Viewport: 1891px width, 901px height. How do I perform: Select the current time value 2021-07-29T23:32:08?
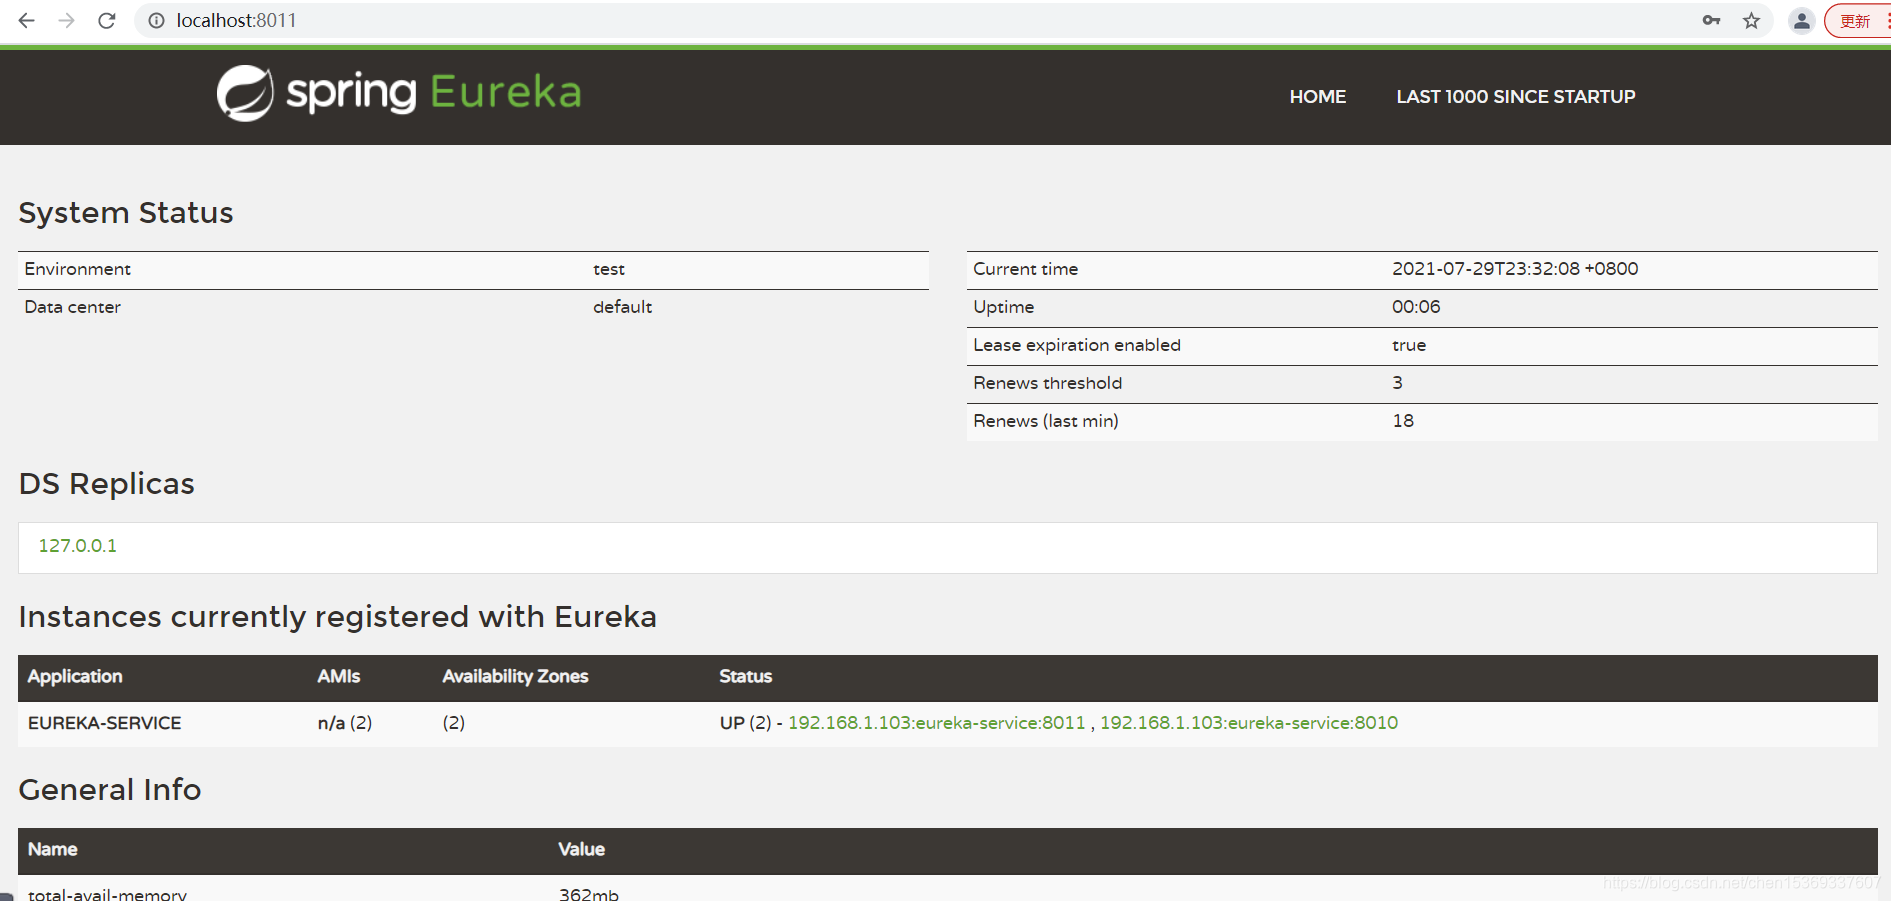tap(1515, 269)
